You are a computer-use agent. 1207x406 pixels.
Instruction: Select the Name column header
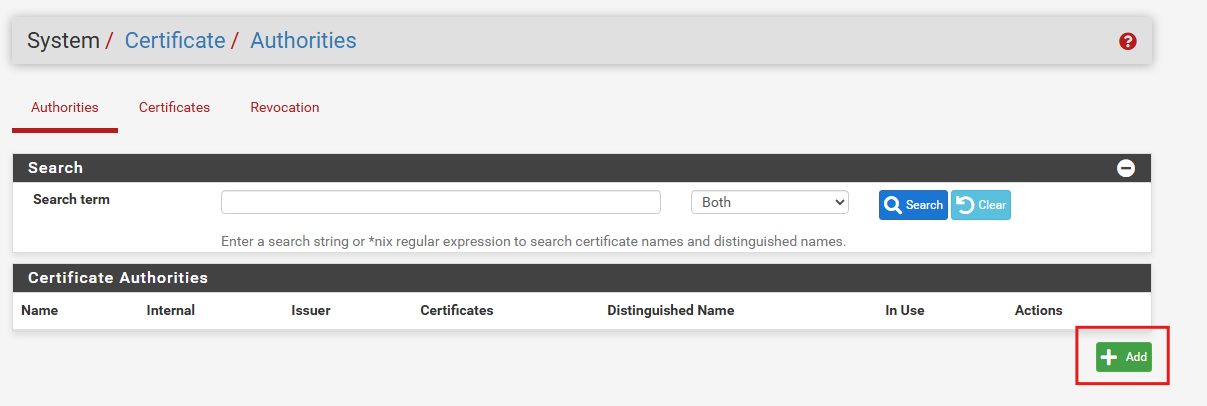[40, 311]
